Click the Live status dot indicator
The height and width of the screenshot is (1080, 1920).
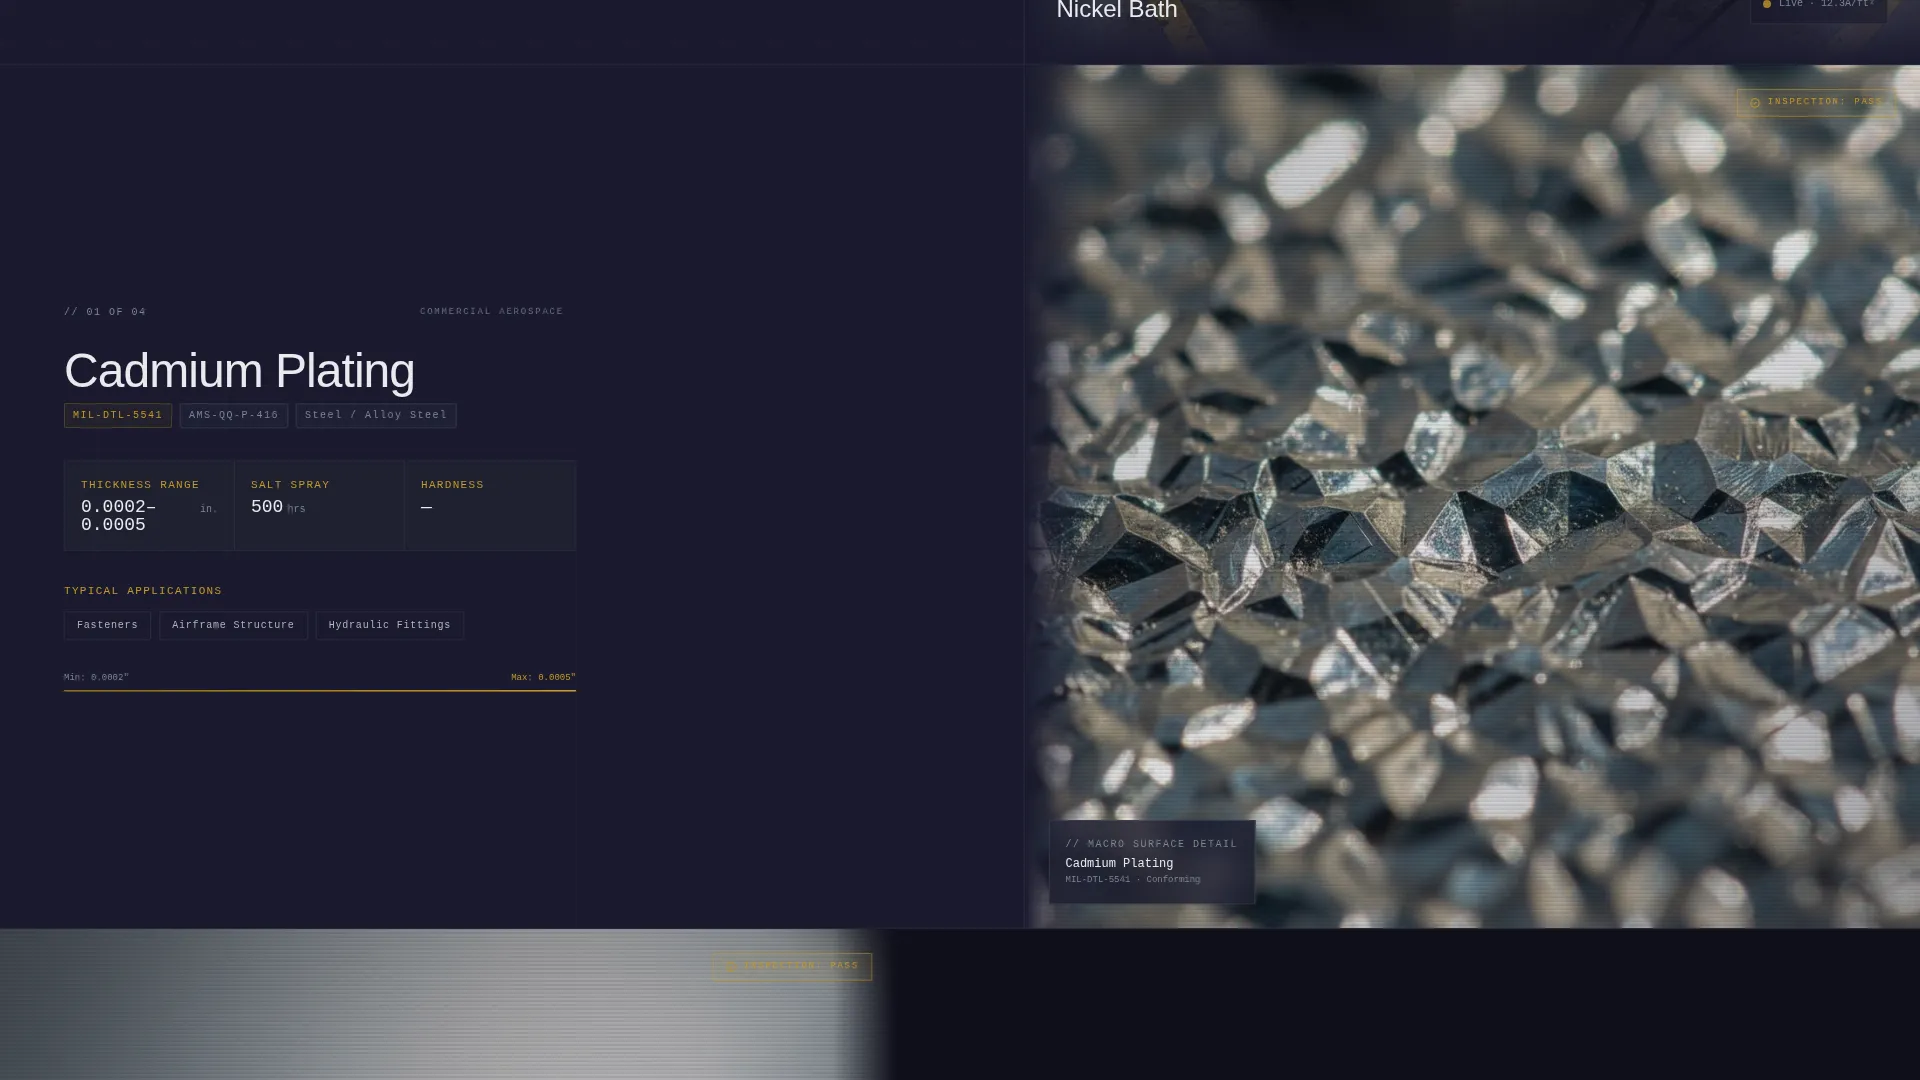pyautogui.click(x=1767, y=4)
